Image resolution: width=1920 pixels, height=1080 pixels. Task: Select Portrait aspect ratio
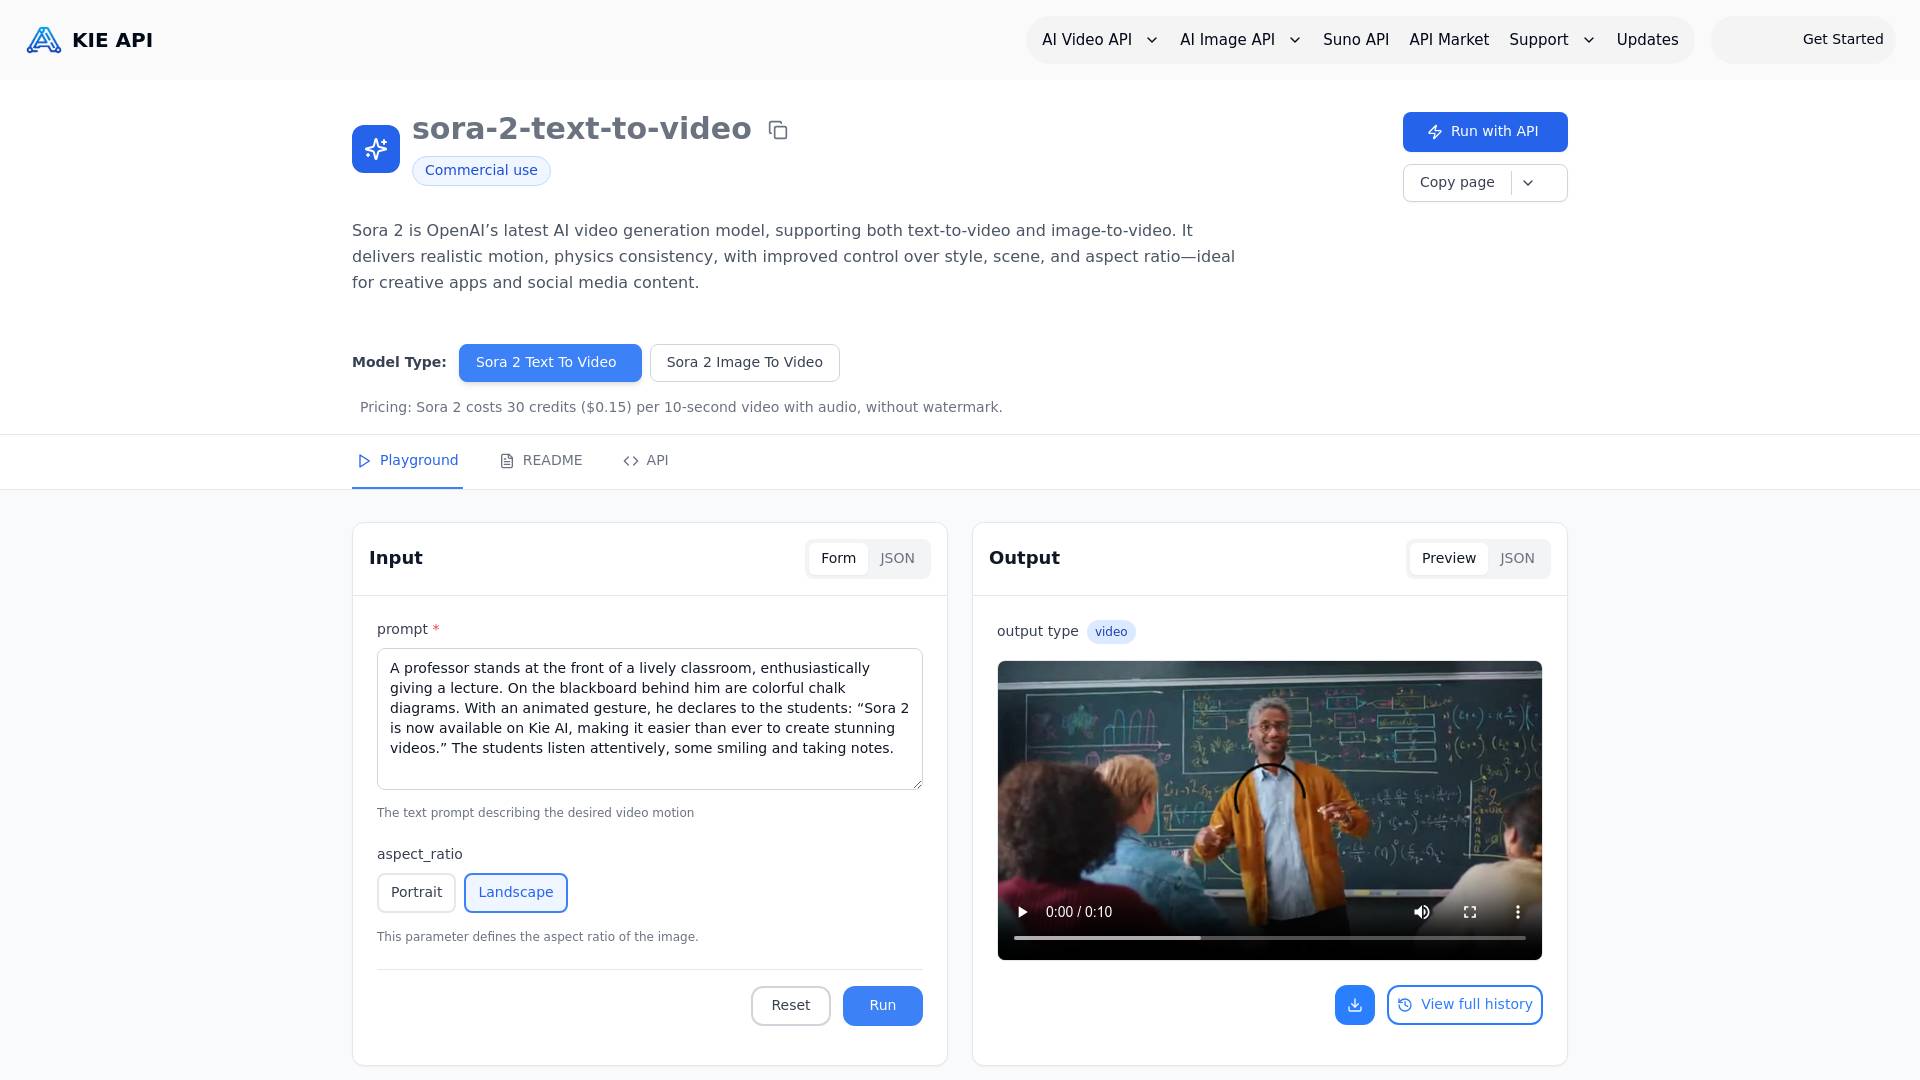[x=416, y=893]
